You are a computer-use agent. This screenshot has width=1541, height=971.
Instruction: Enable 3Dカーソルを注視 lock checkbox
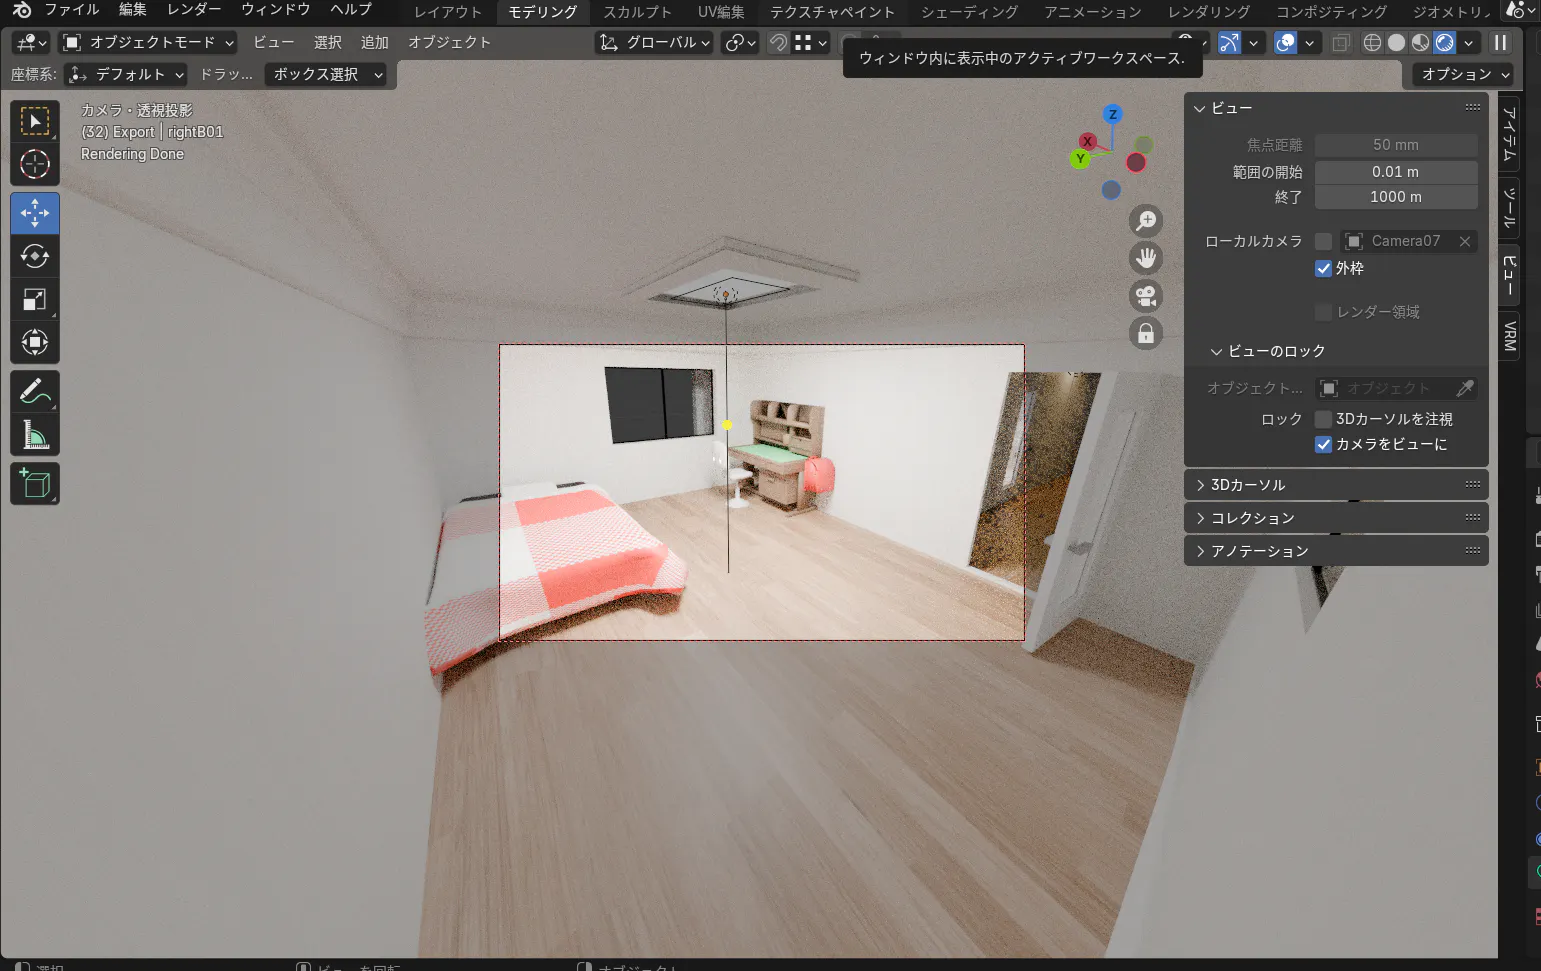click(x=1323, y=419)
